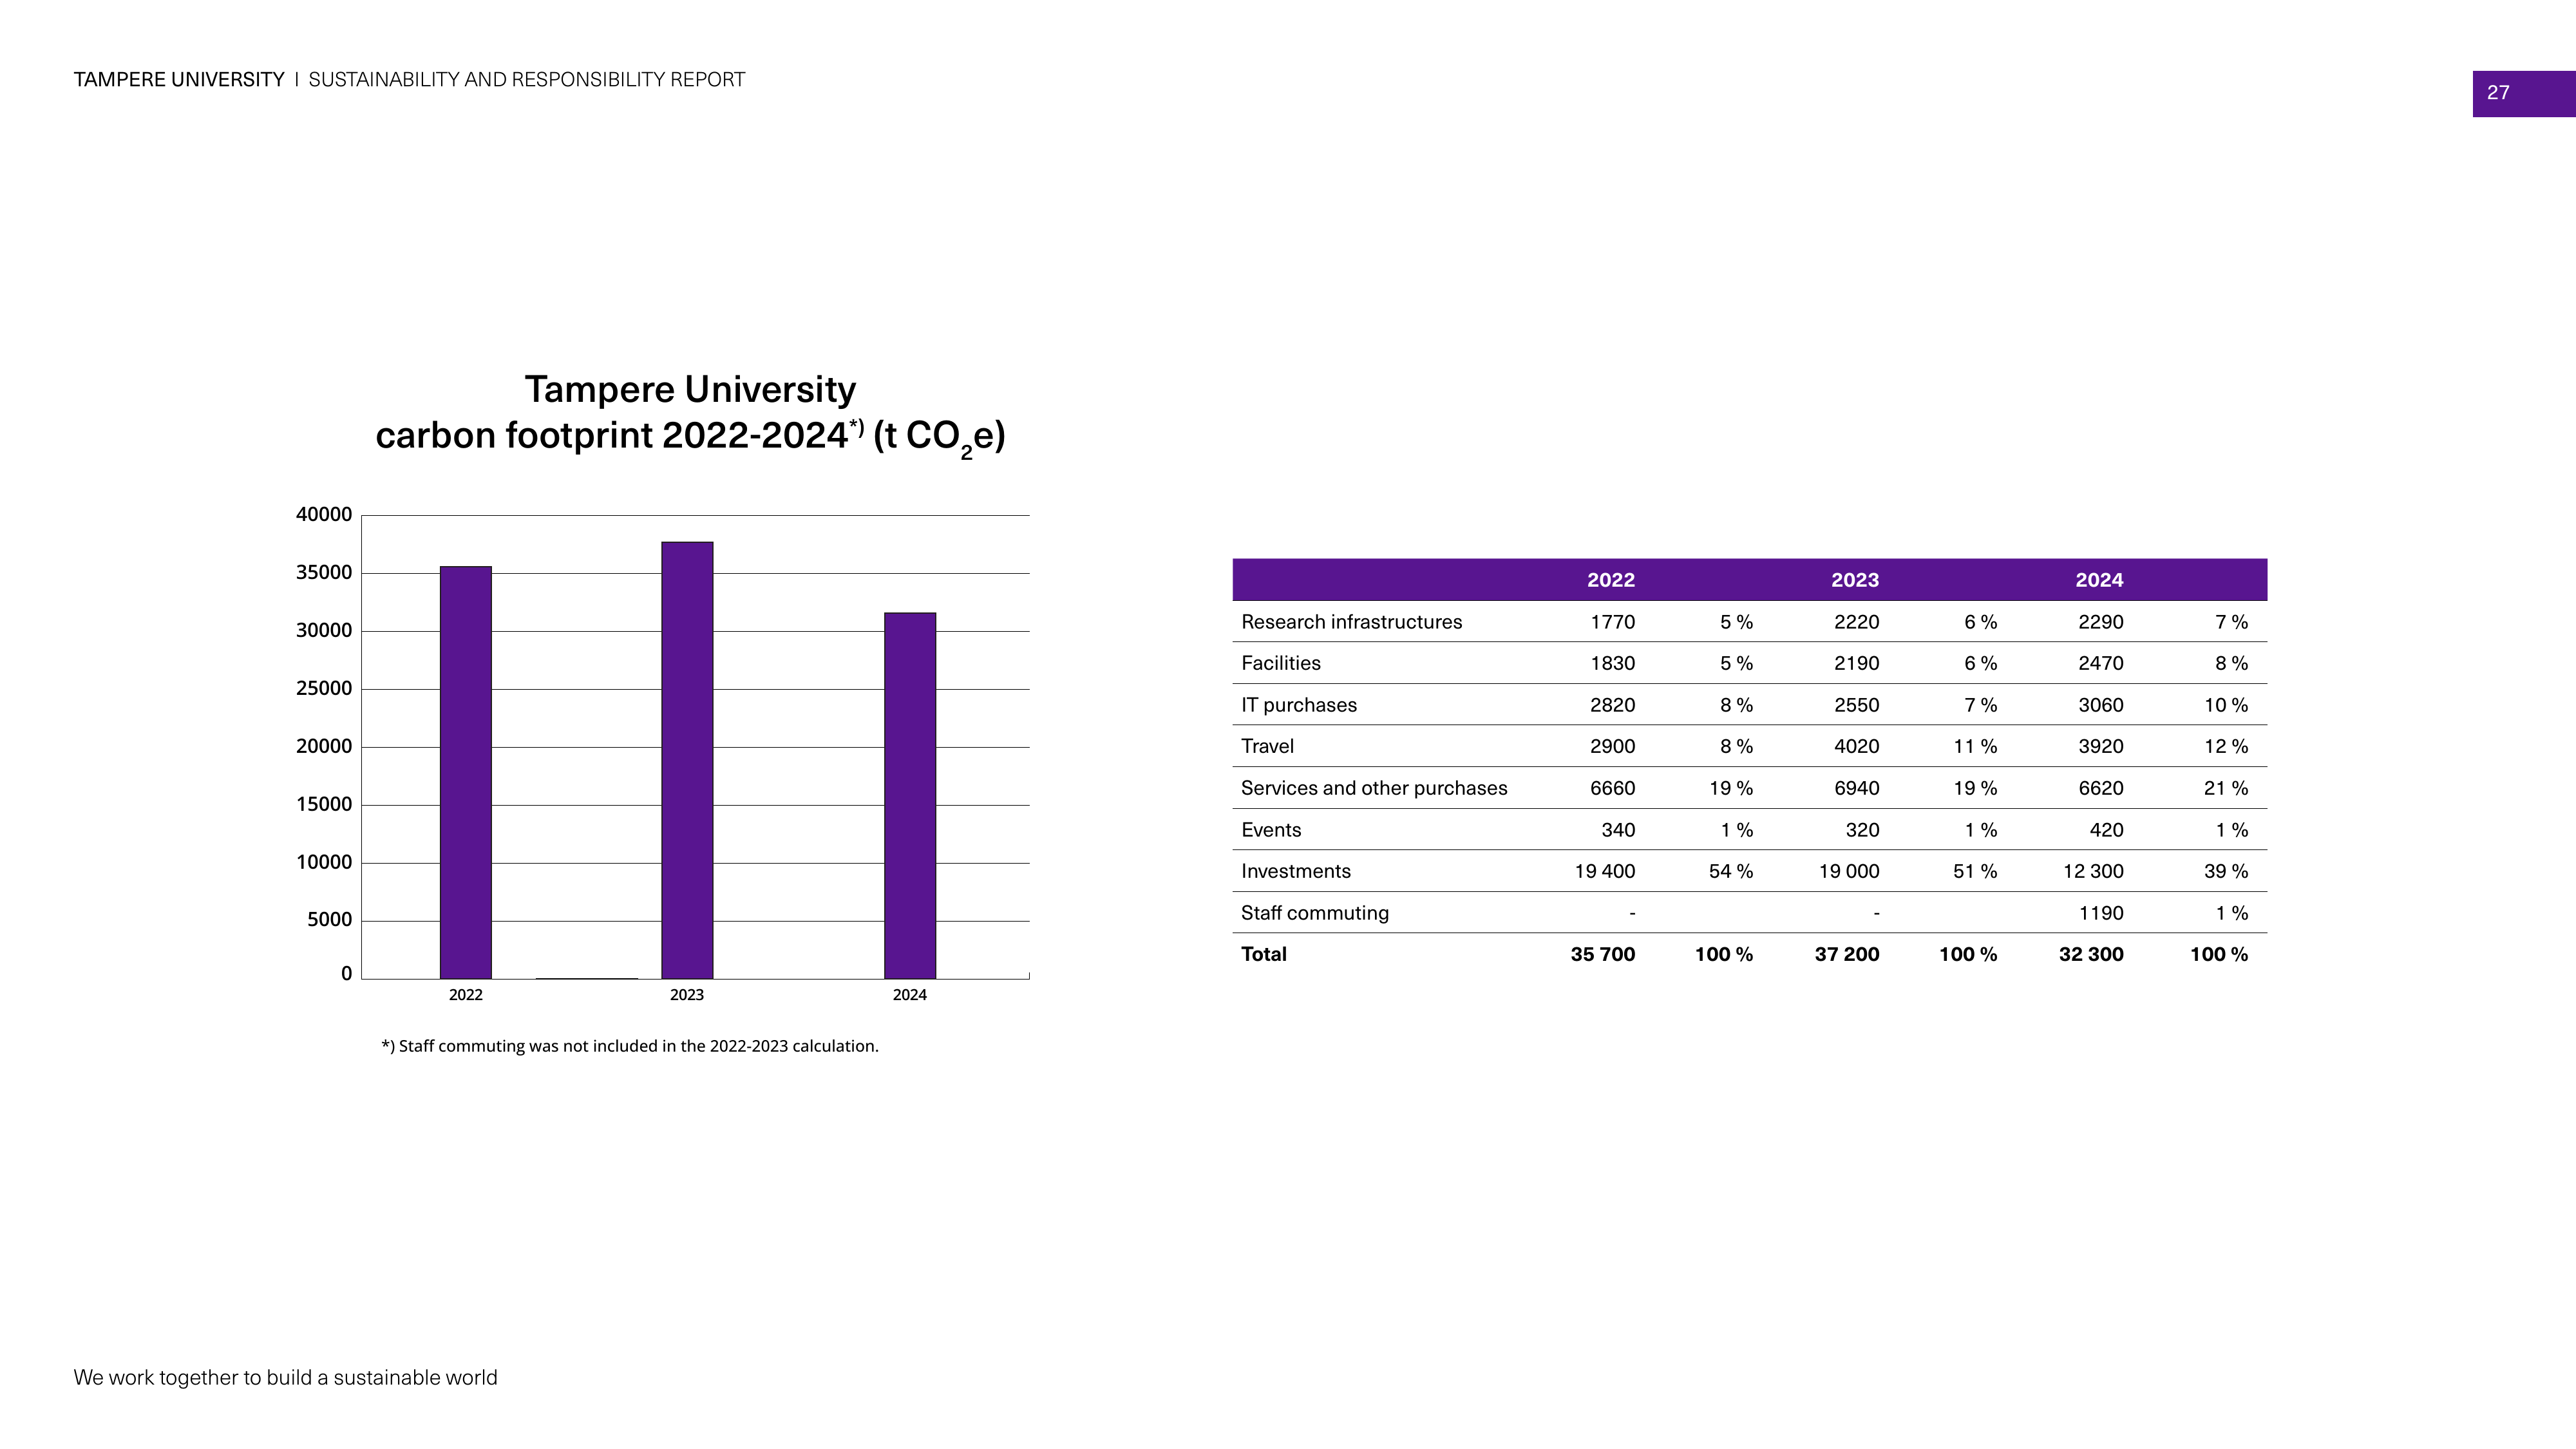Click the 54 % Investments share cell

1731,871
